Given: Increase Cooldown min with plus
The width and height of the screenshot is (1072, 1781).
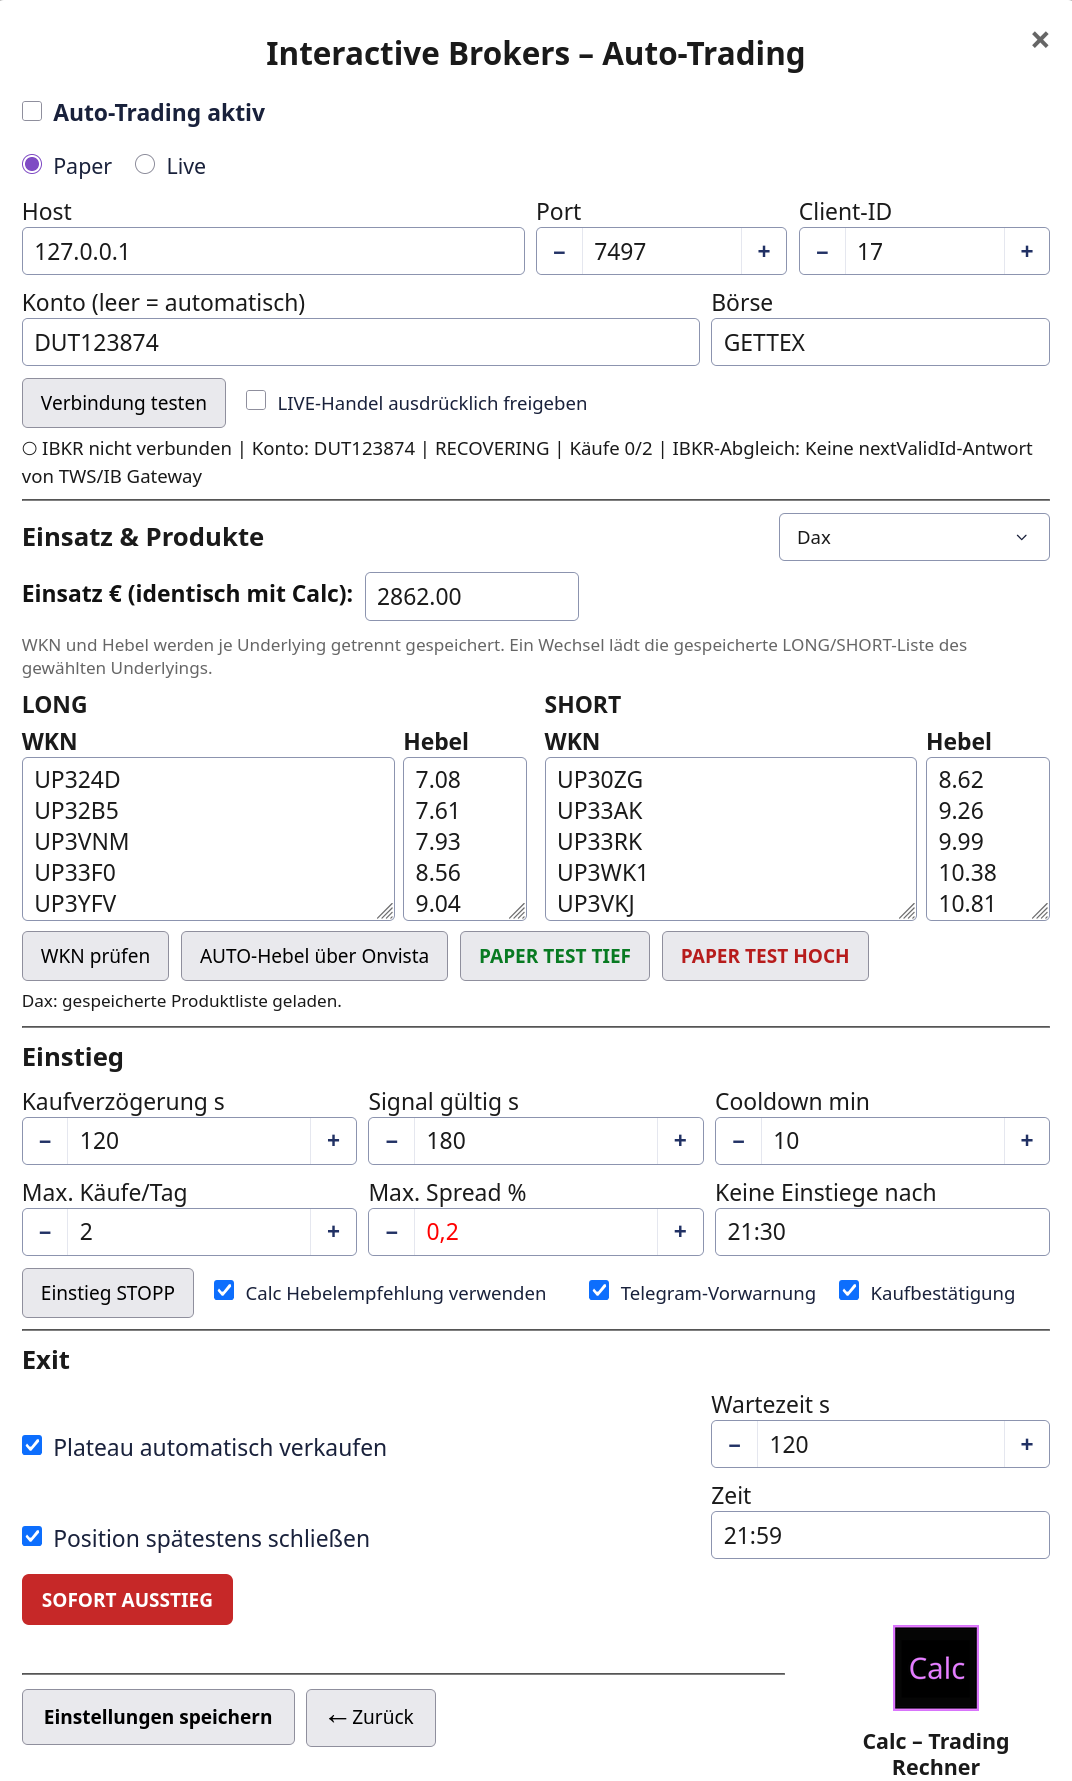Looking at the screenshot, I should click(x=1027, y=1141).
